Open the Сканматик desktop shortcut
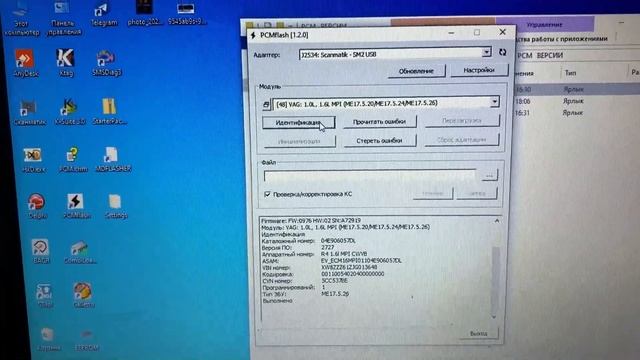The image size is (640, 360). click(x=29, y=111)
